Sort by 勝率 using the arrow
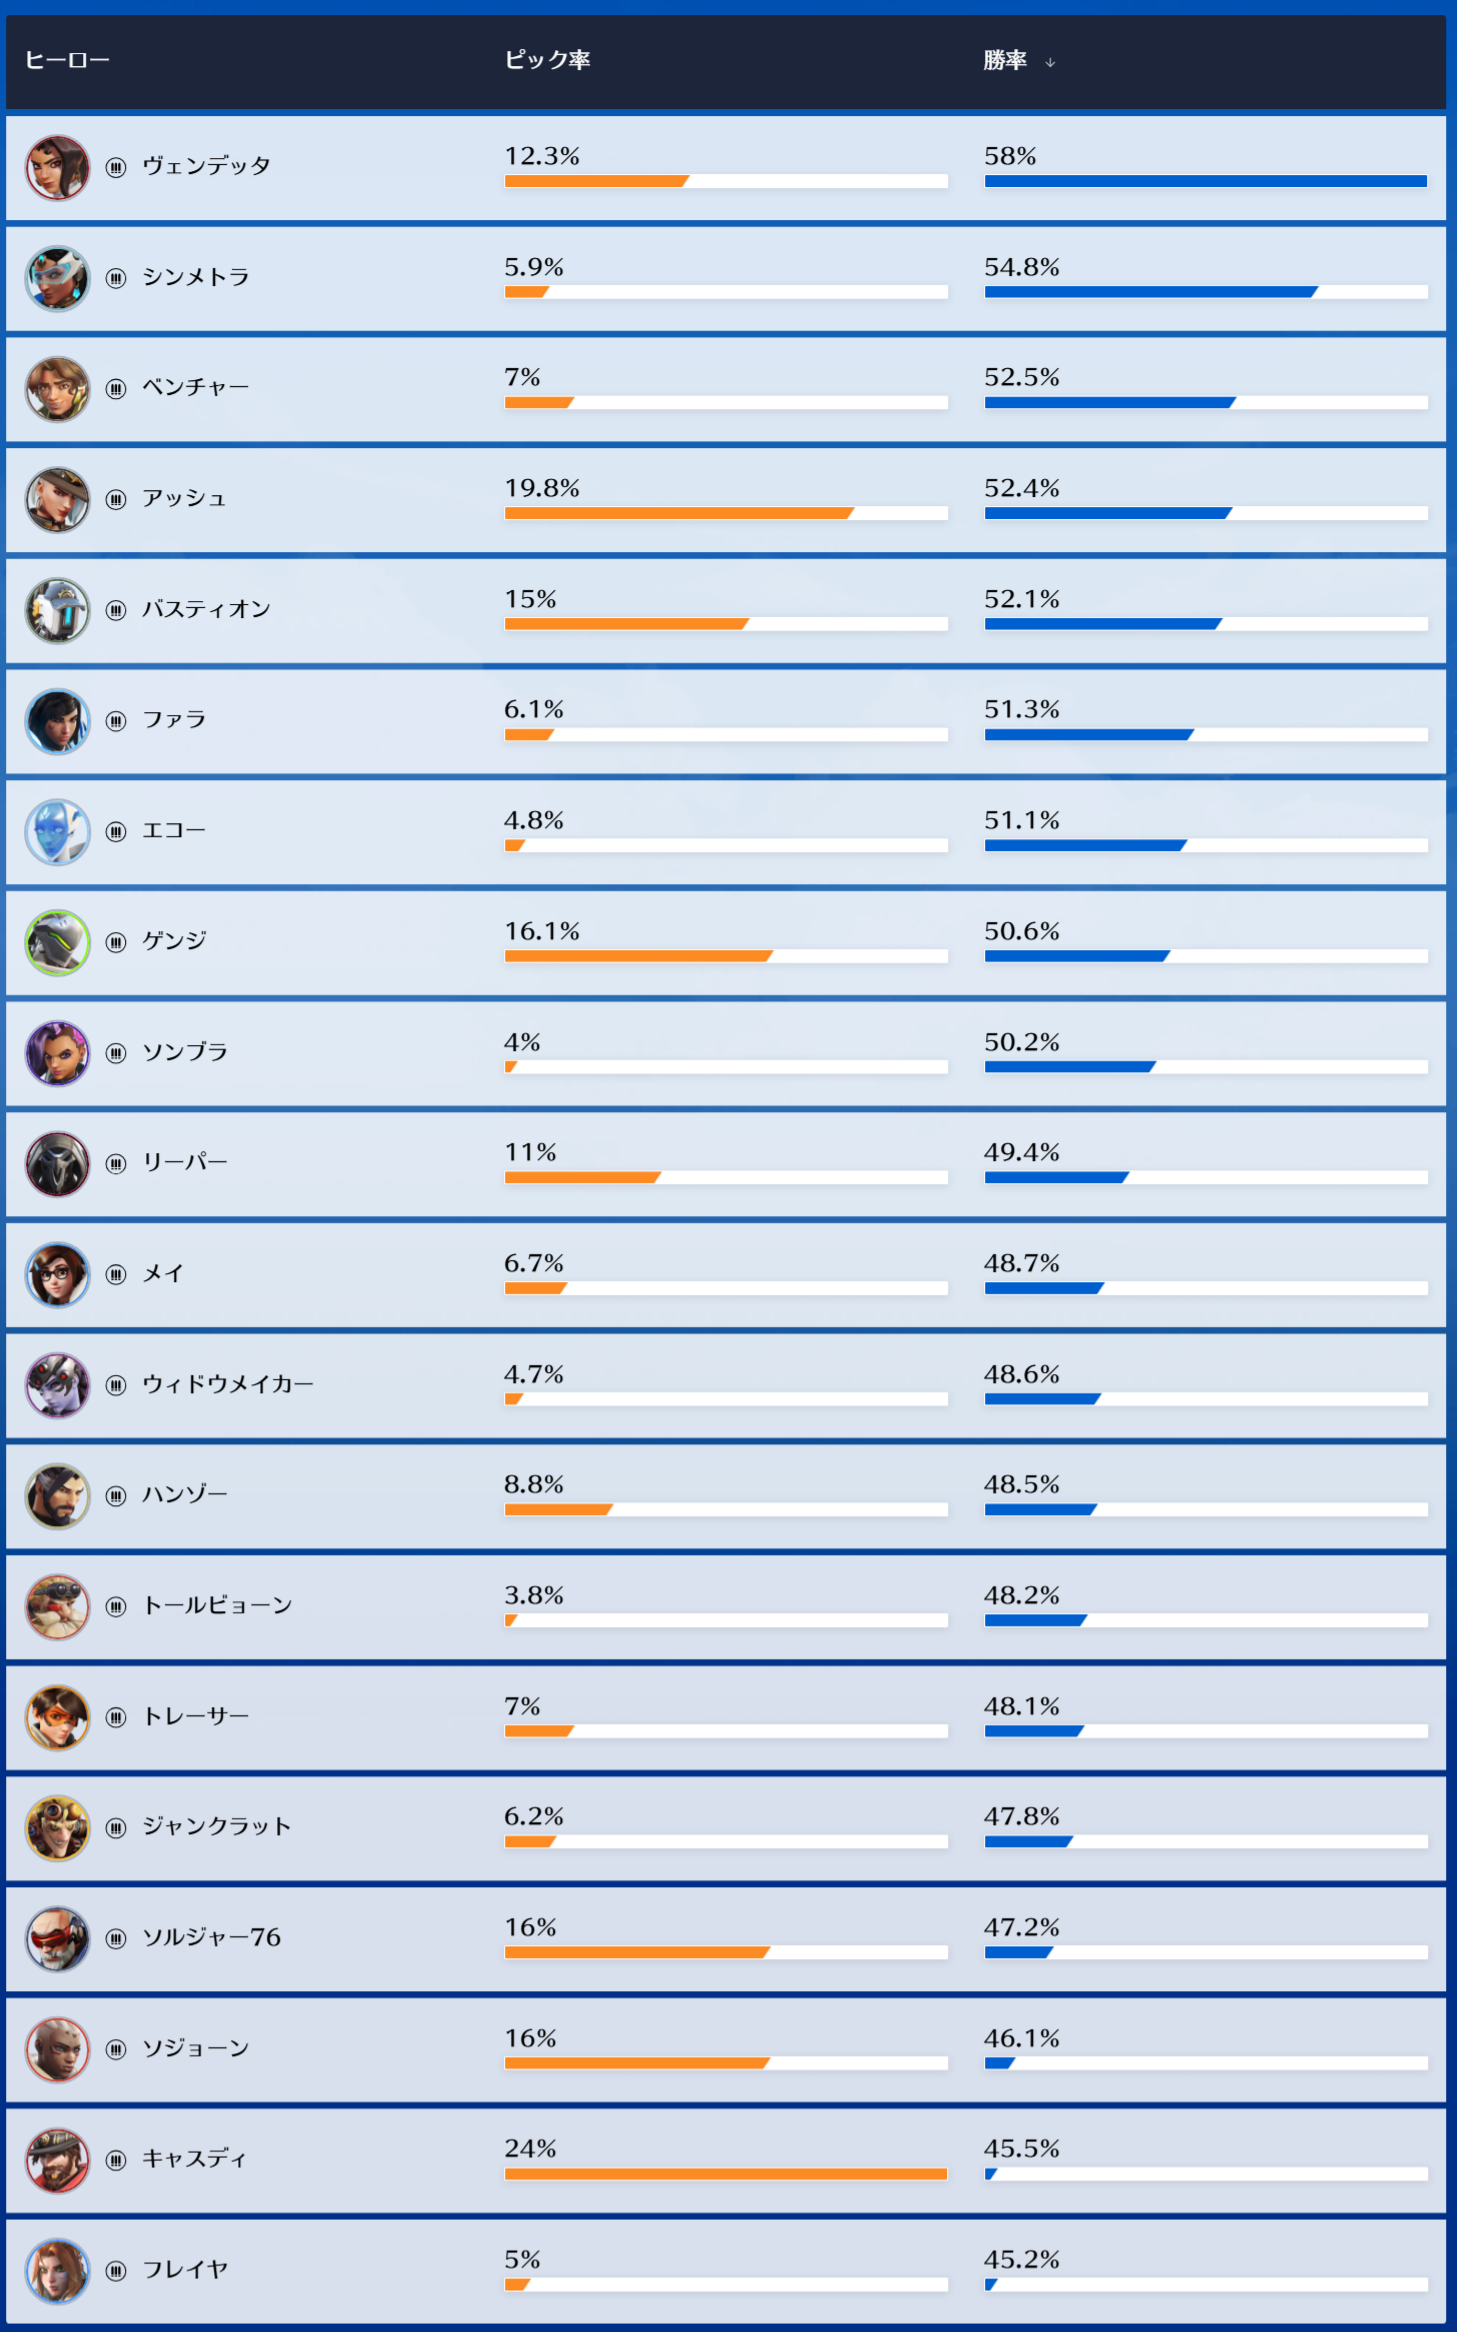 [1050, 63]
